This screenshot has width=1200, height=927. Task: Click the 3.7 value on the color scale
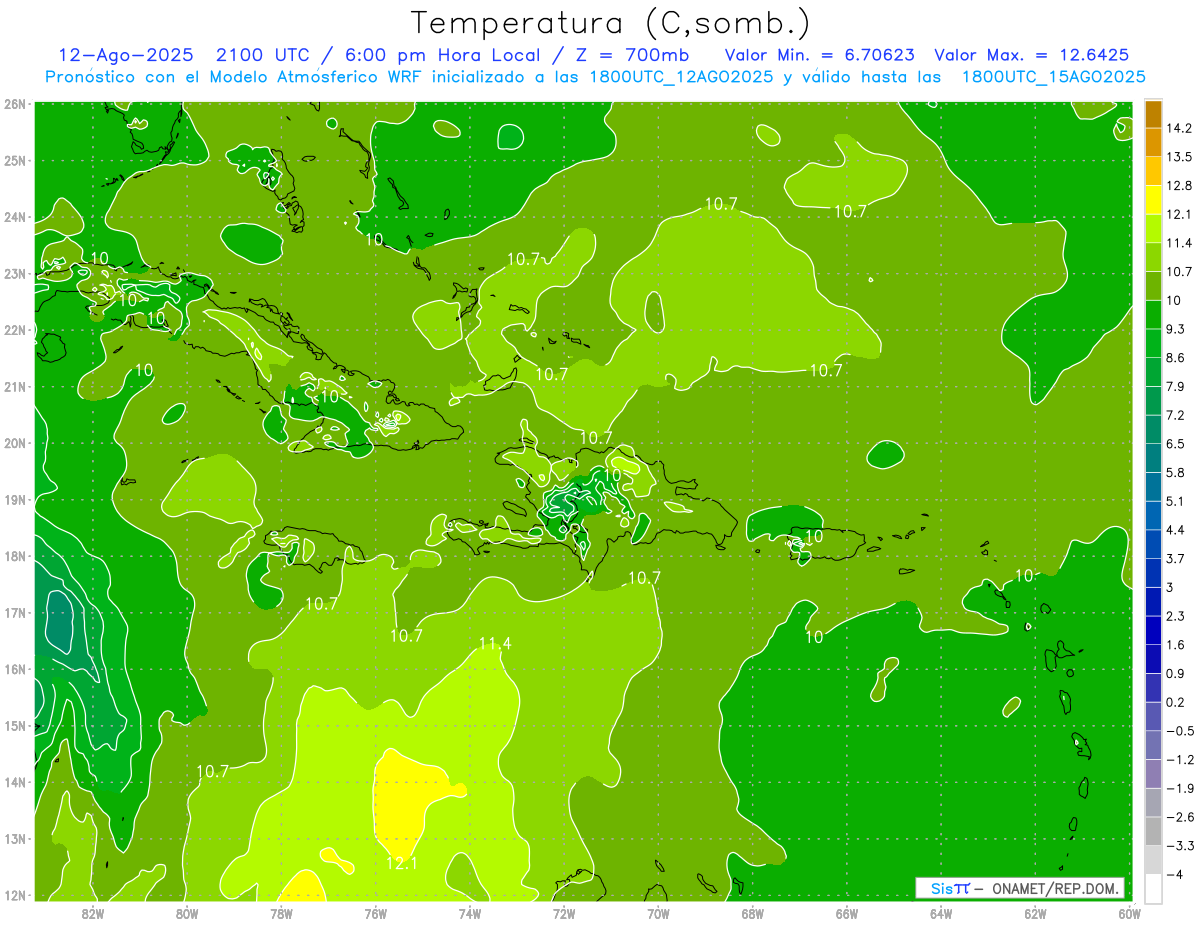1176,558
